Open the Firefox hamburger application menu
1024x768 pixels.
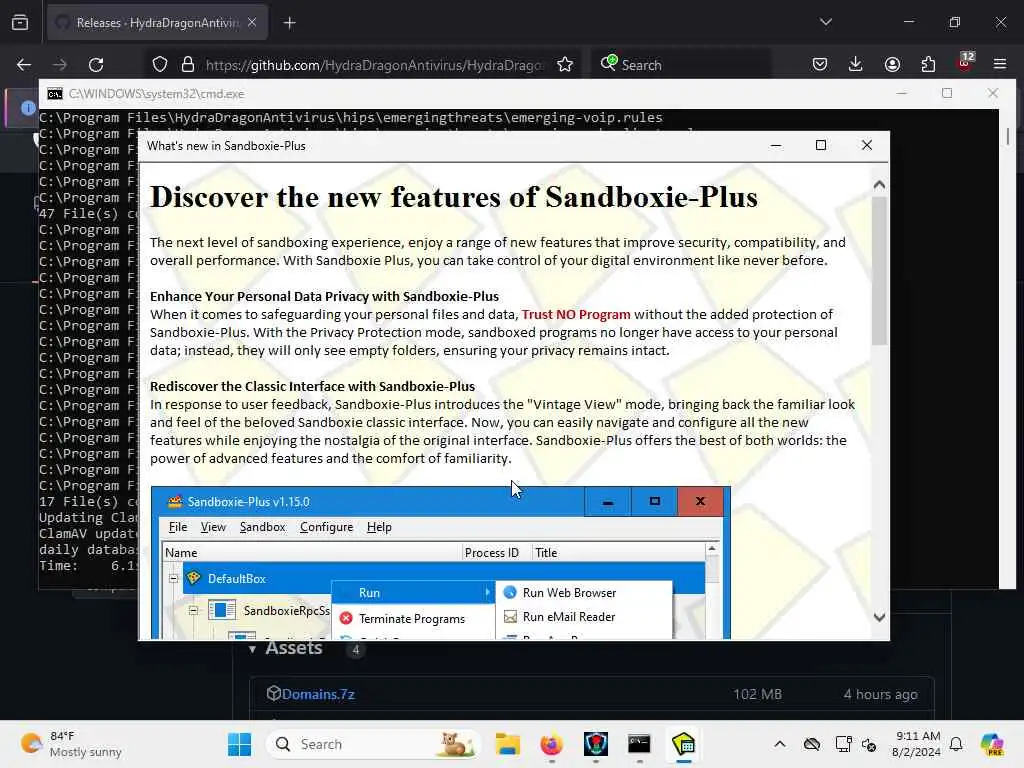click(1000, 64)
